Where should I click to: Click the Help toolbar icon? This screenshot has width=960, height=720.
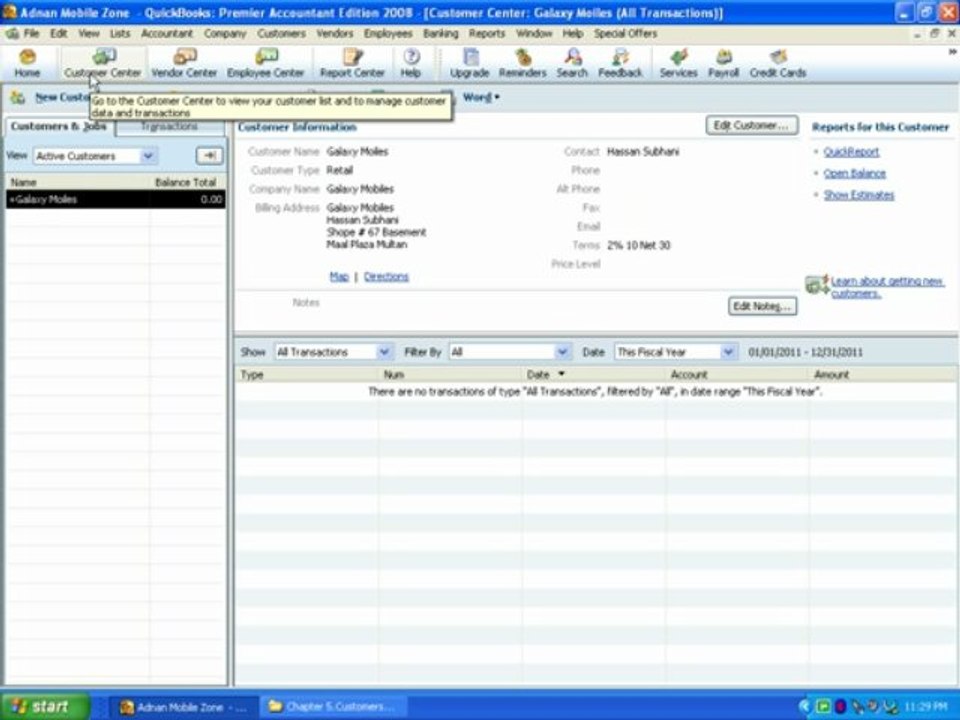click(x=411, y=64)
